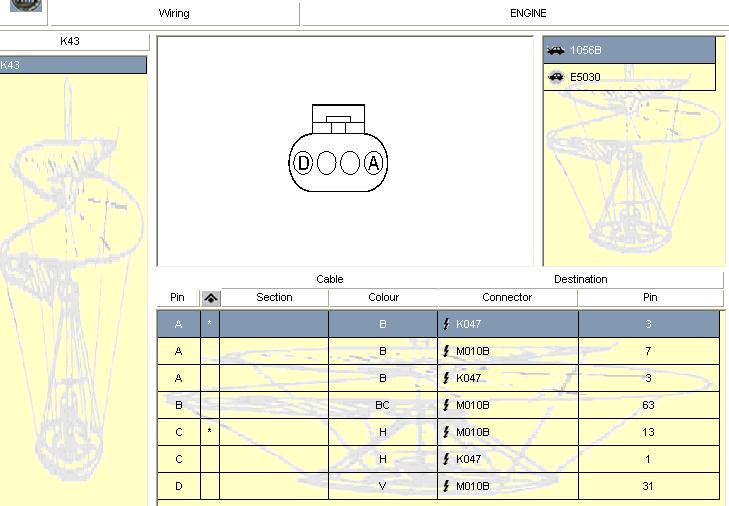Click the destination Pin column header

(x=650, y=297)
